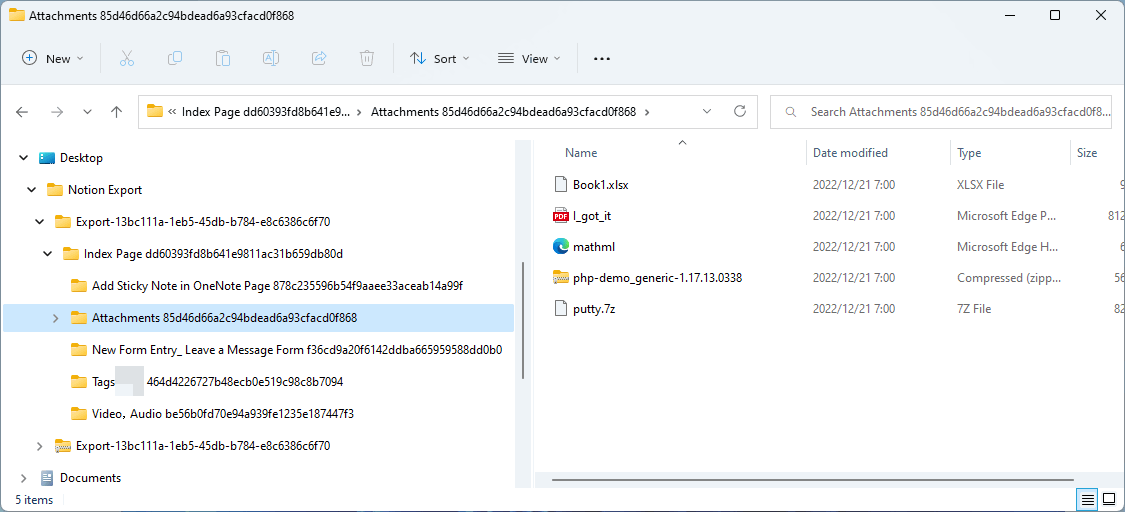Expand the zipped Export-13bc111a node
Image resolution: width=1125 pixels, height=512 pixels.
click(x=39, y=445)
